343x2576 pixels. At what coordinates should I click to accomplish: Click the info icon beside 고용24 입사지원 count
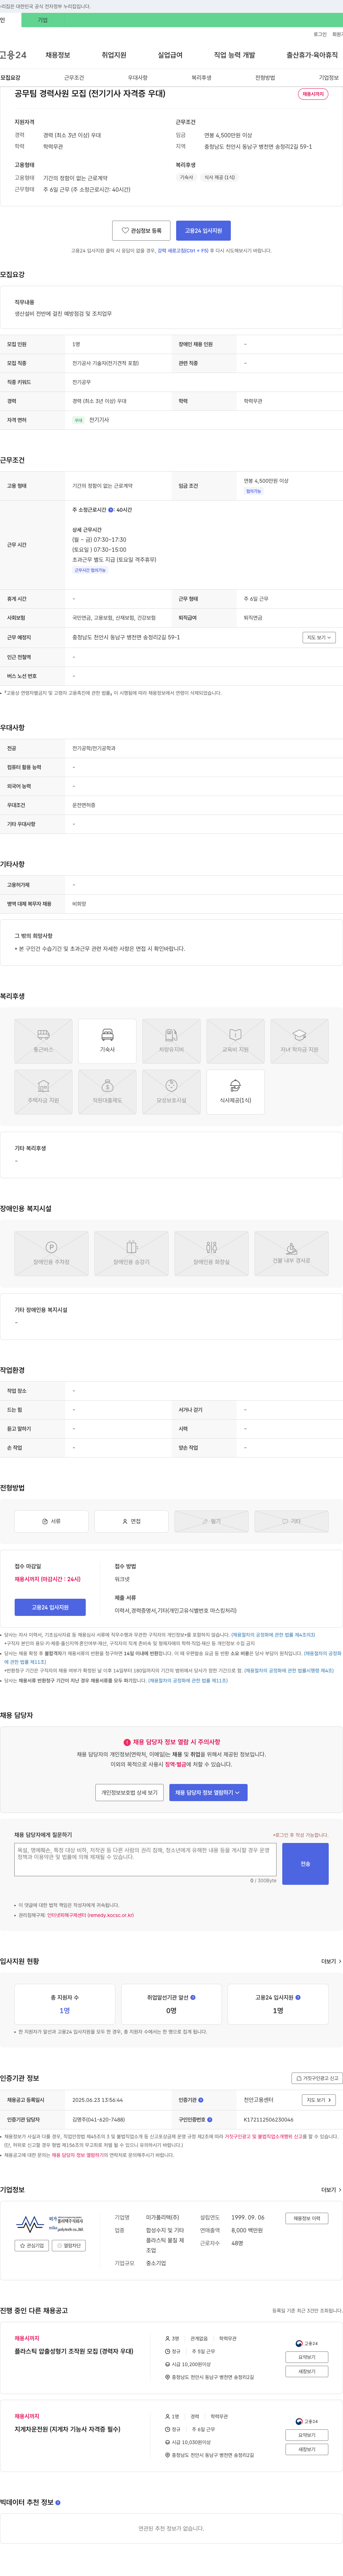pyautogui.click(x=298, y=1997)
